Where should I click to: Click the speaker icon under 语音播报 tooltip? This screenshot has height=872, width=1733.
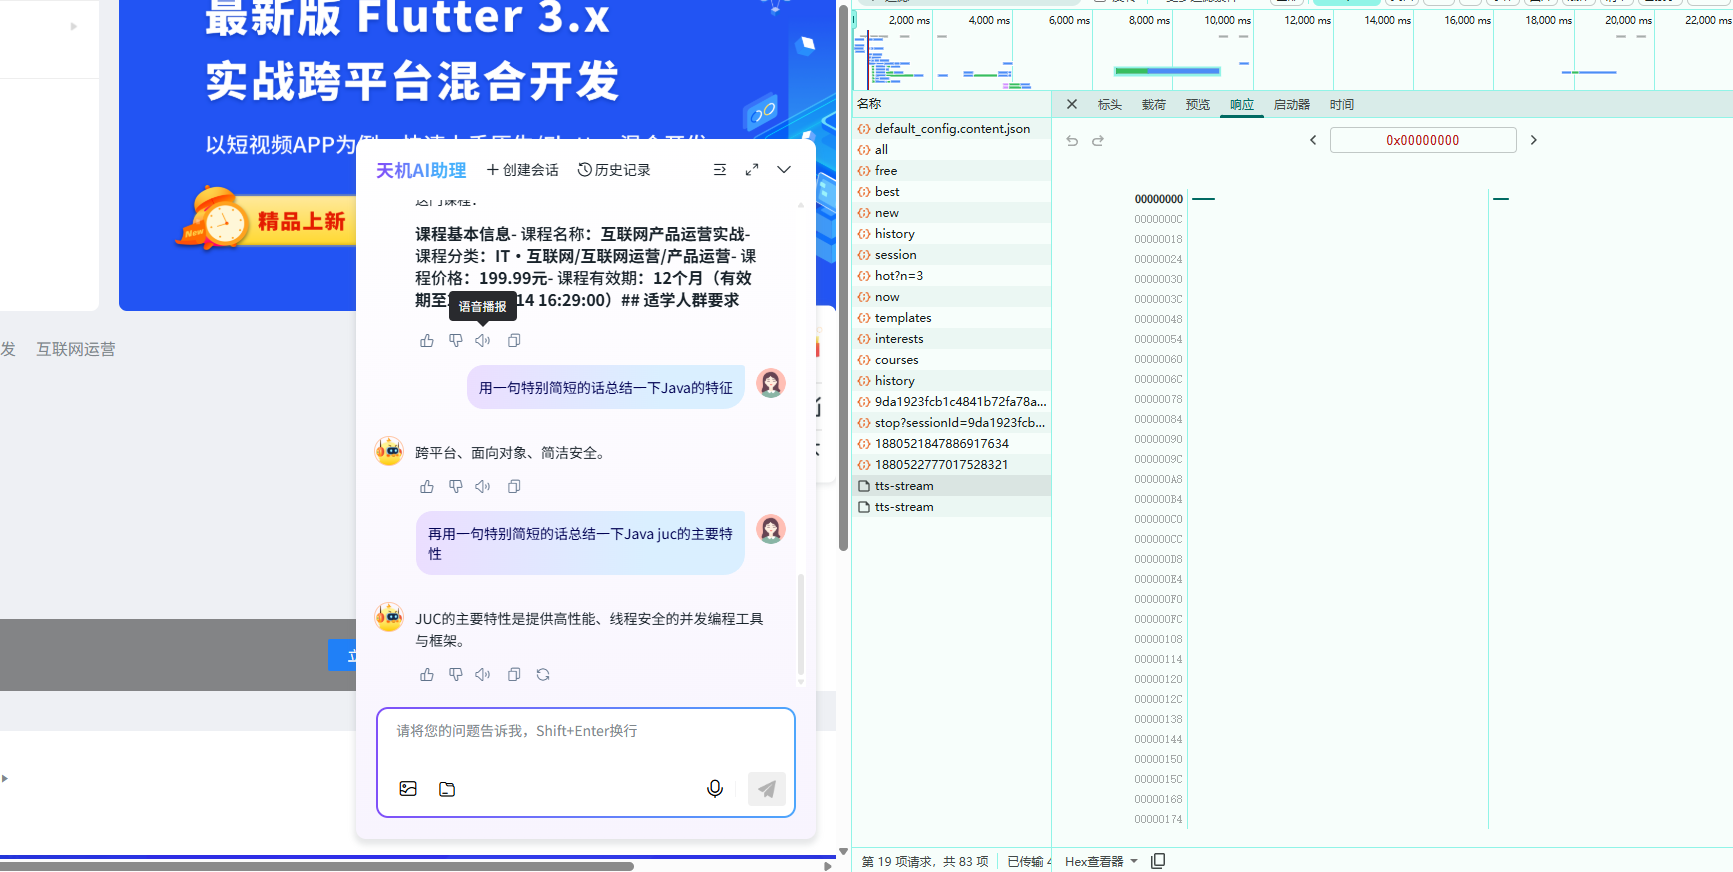click(483, 340)
